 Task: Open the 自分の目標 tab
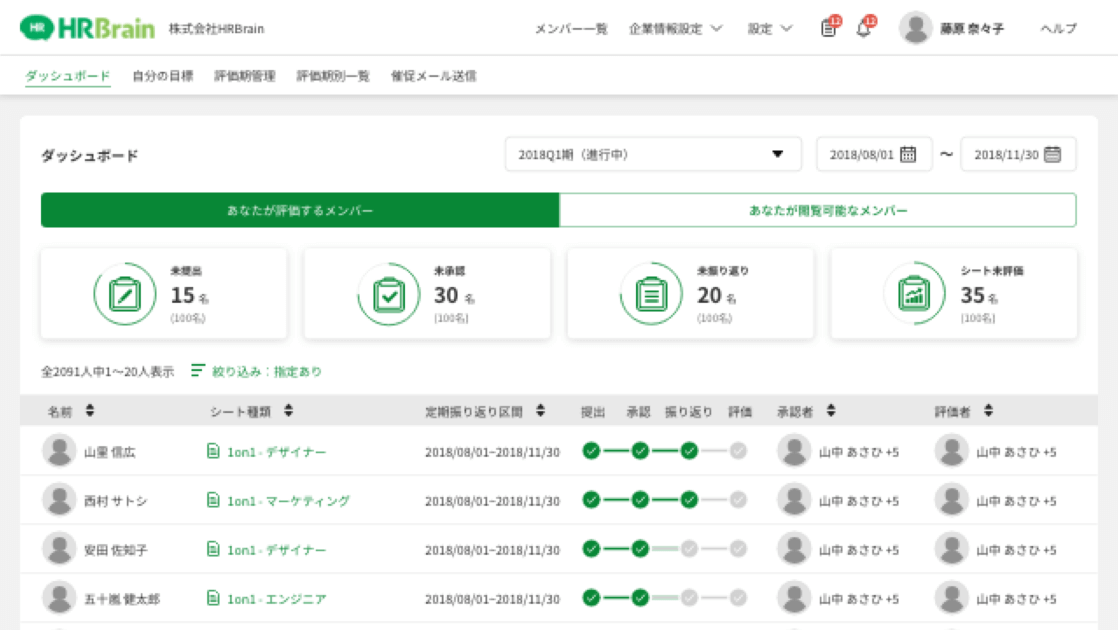[162, 76]
